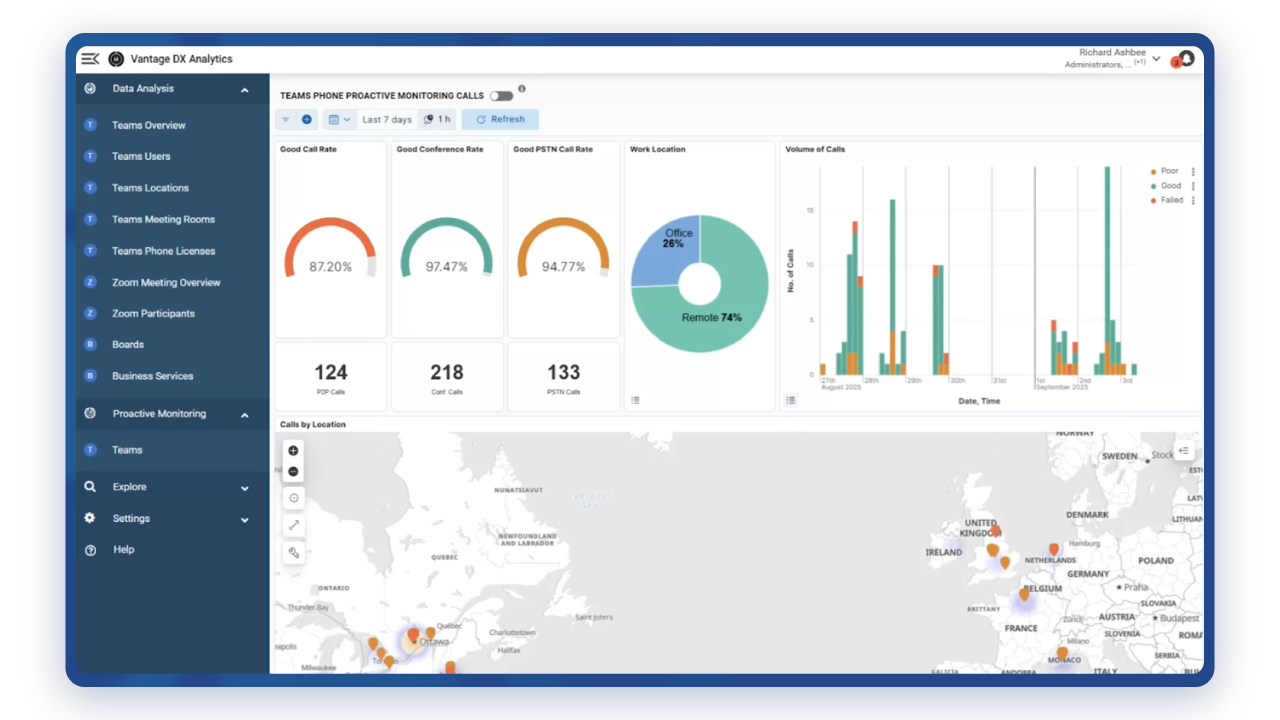Click the Refresh button
The image size is (1280, 720).
coord(500,120)
